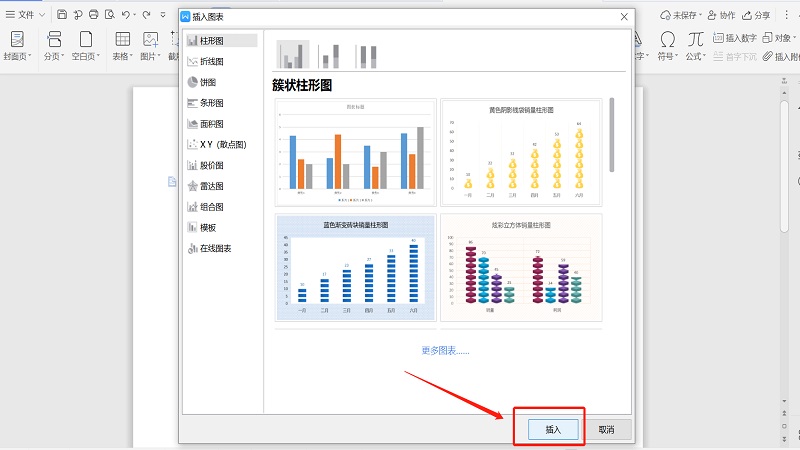
Task: Click the print icon in quick toolbar
Action: (93, 15)
